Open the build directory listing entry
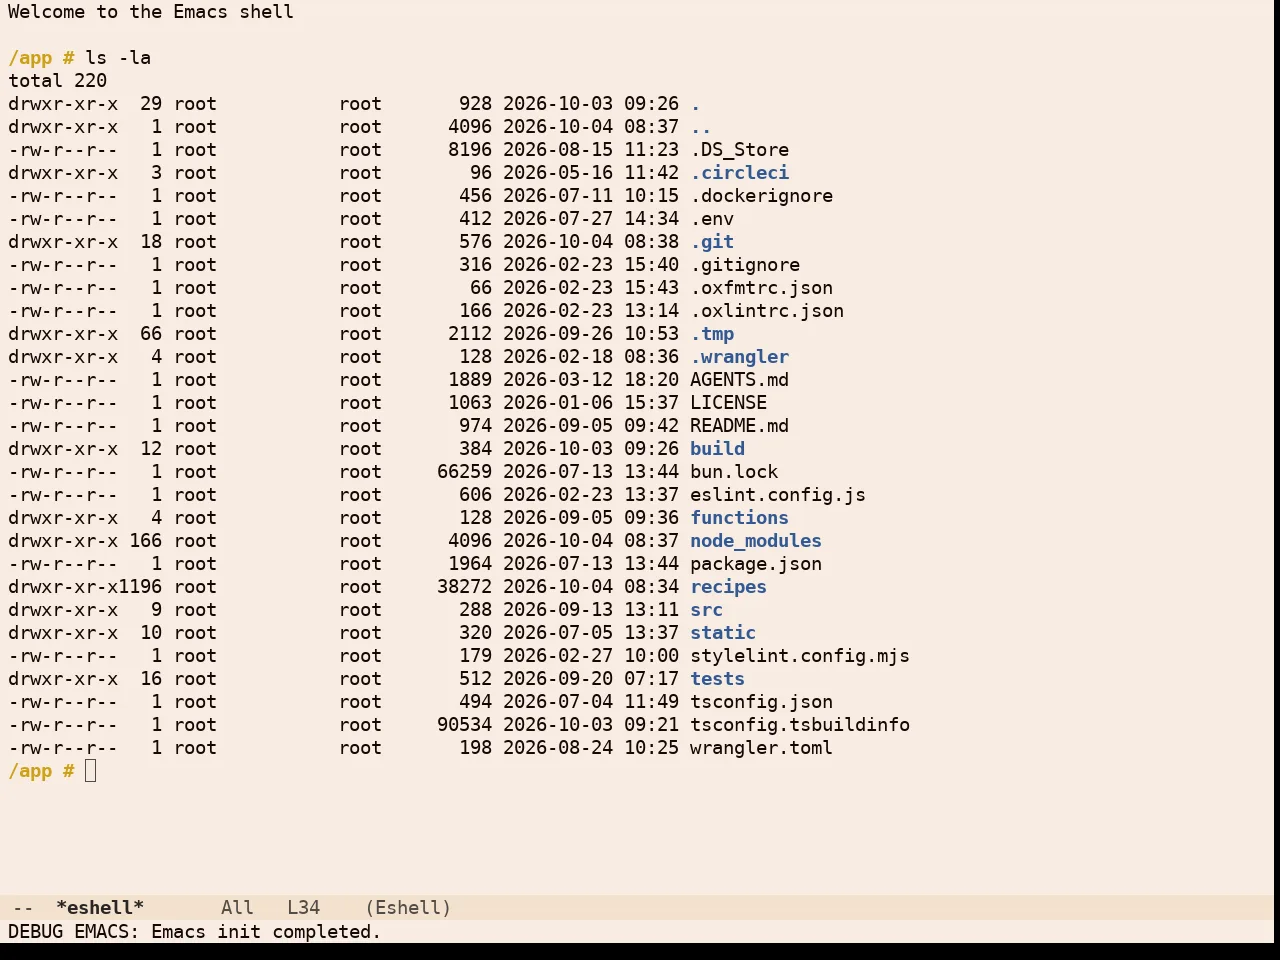Image resolution: width=1280 pixels, height=960 pixels. [x=718, y=449]
